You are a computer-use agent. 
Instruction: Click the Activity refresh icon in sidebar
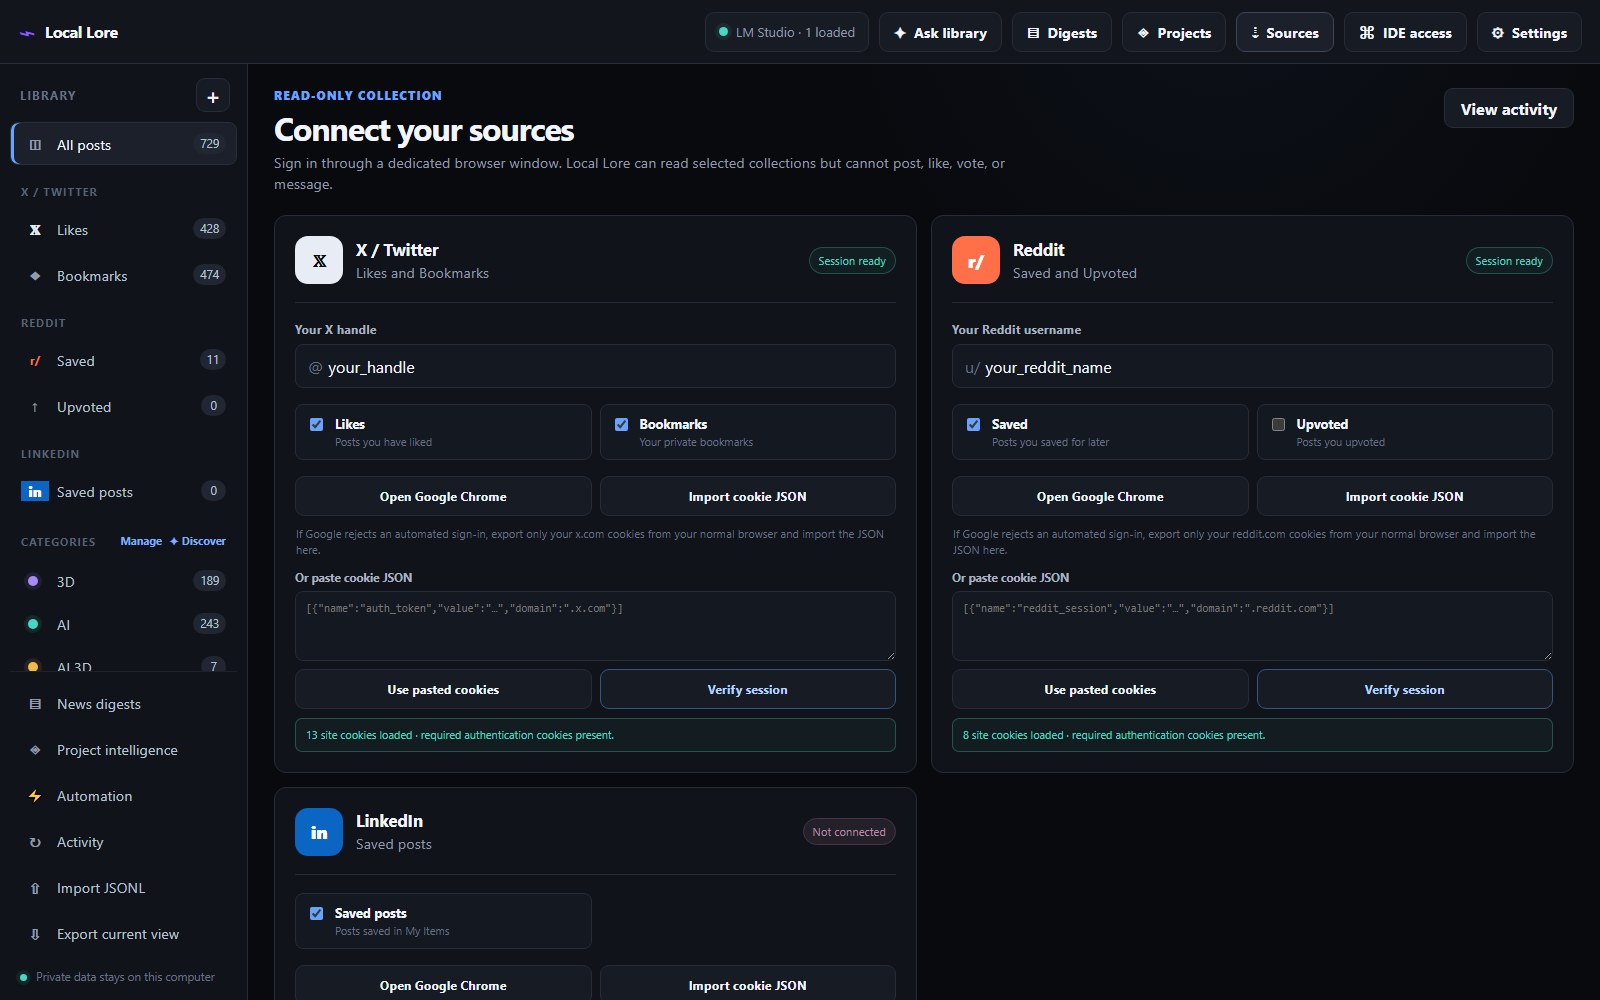tap(35, 842)
